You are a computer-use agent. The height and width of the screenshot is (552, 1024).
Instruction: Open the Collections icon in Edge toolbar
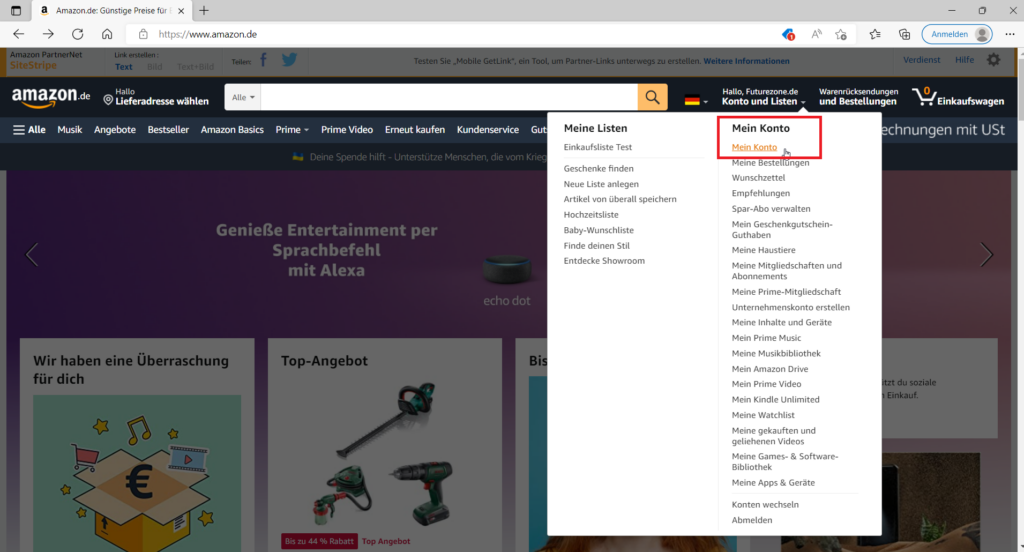click(904, 34)
